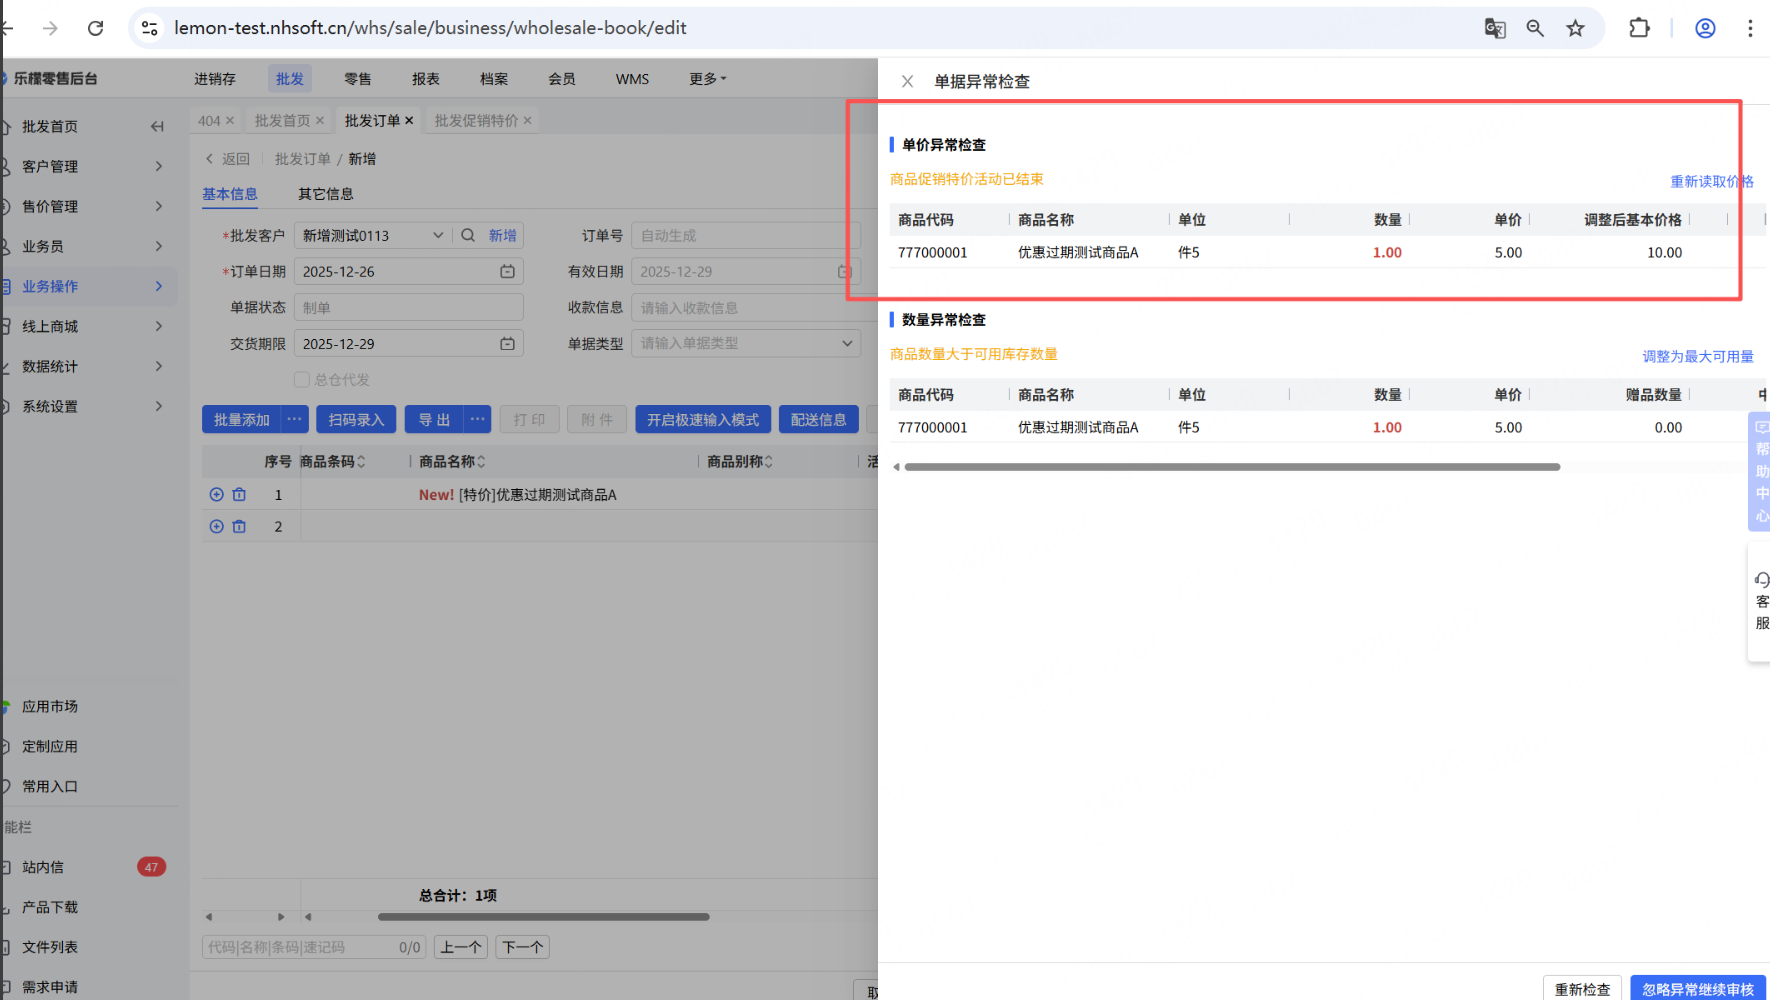Open the WMS top menu

(632, 78)
